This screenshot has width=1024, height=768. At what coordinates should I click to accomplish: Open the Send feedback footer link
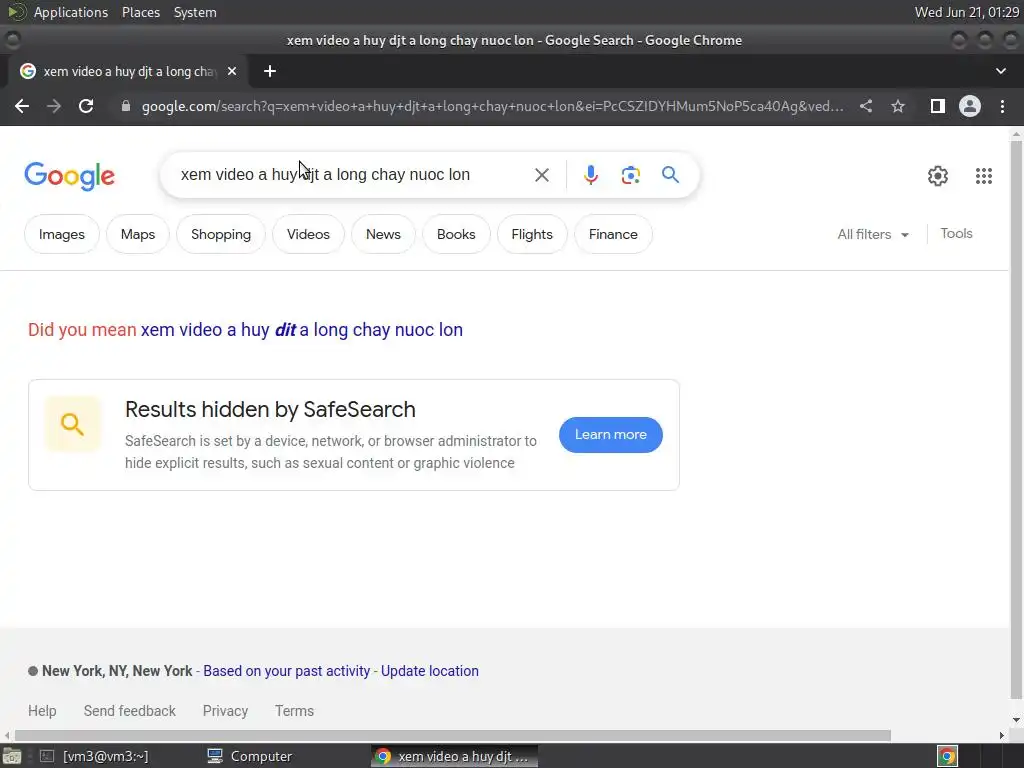click(129, 711)
